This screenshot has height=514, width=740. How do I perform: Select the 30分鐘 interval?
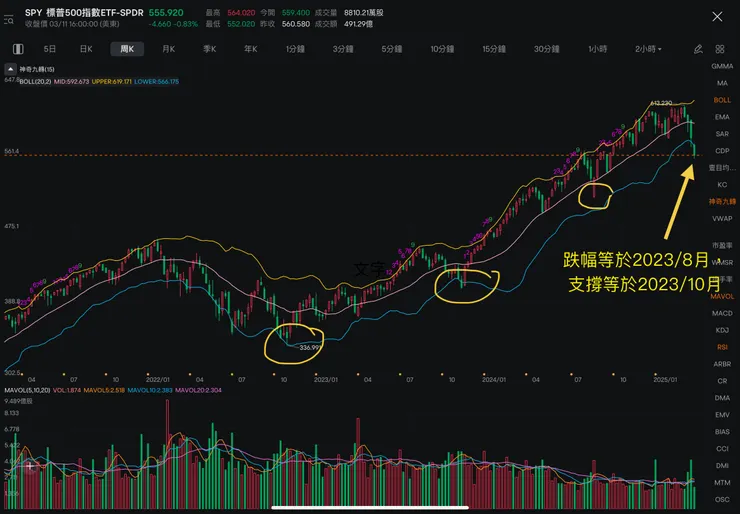click(546, 49)
